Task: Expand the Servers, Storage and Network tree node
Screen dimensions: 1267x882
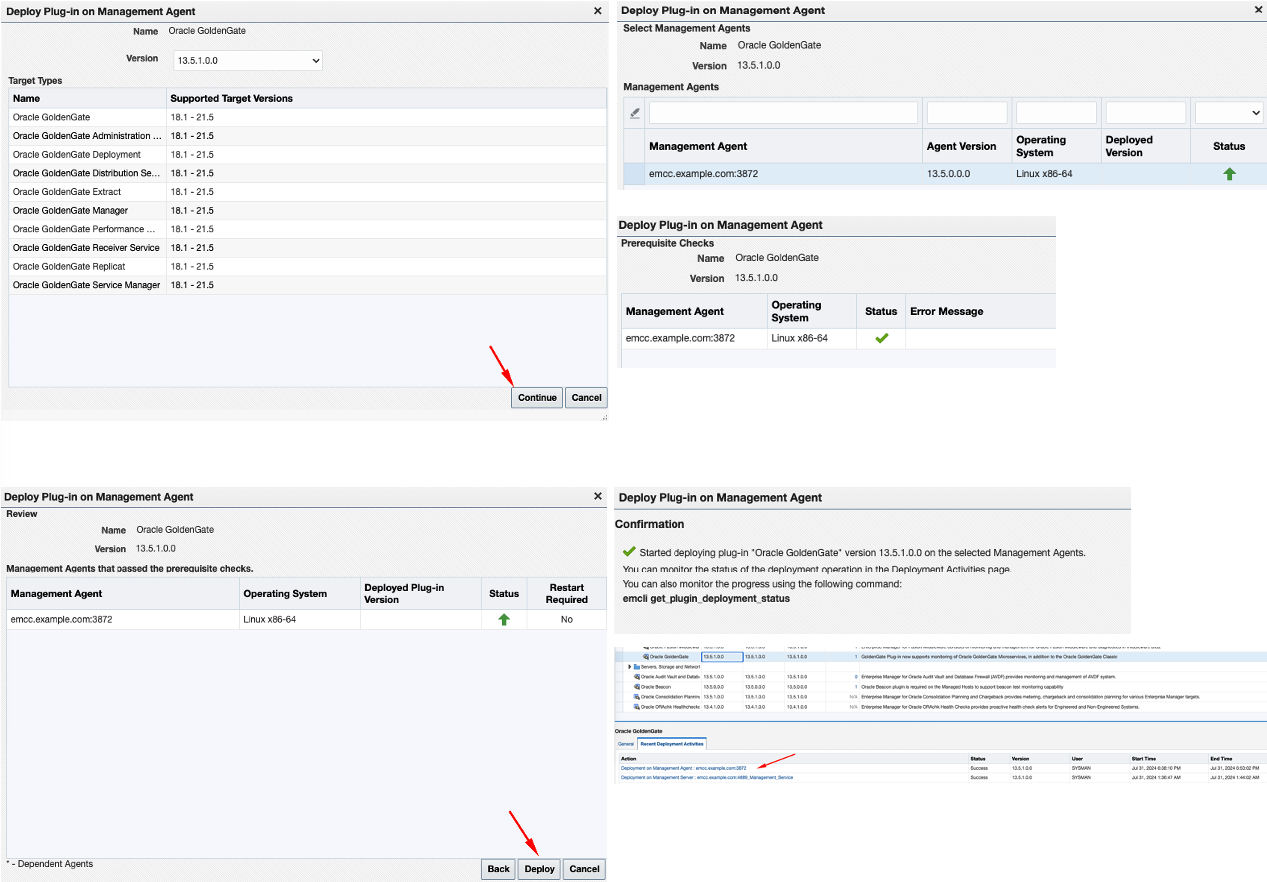Action: (x=628, y=665)
